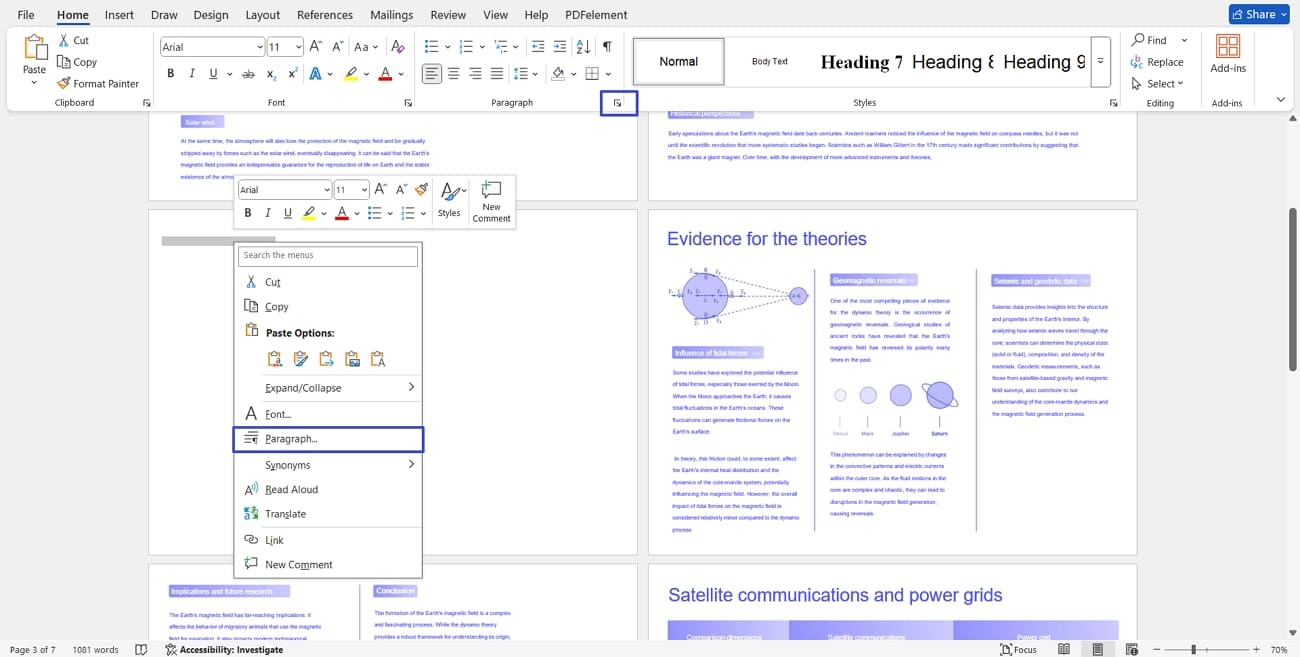Expand the Styles gallery more arrow
Screen dimensions: 1300x657
pyautogui.click(x=1100, y=62)
